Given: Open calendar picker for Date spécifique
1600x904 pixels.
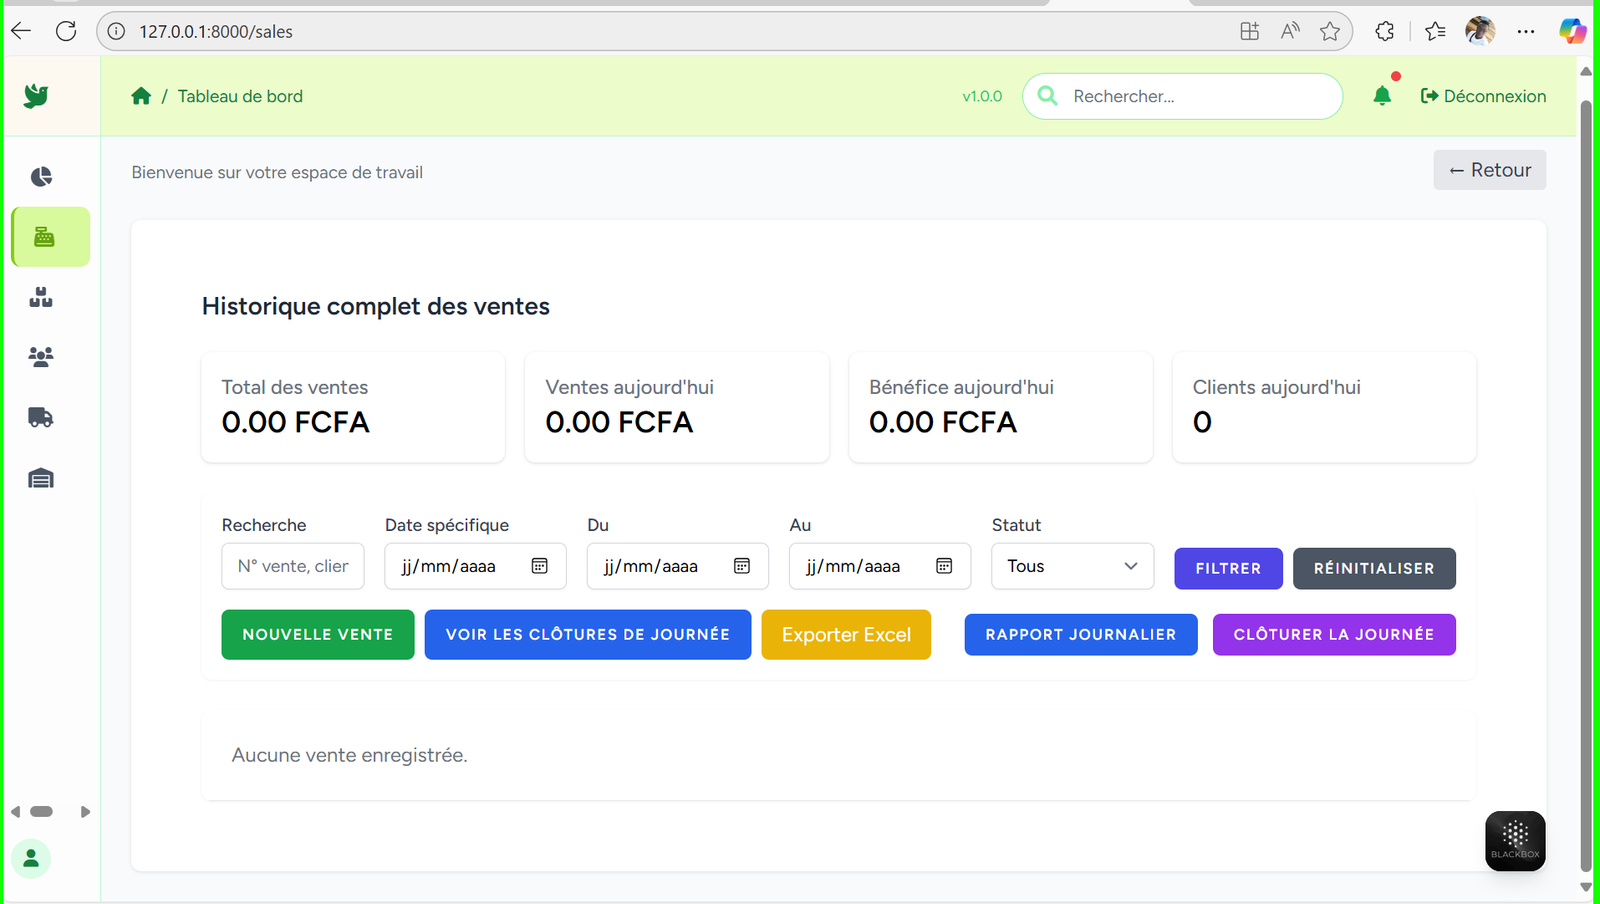Looking at the screenshot, I should pos(540,566).
